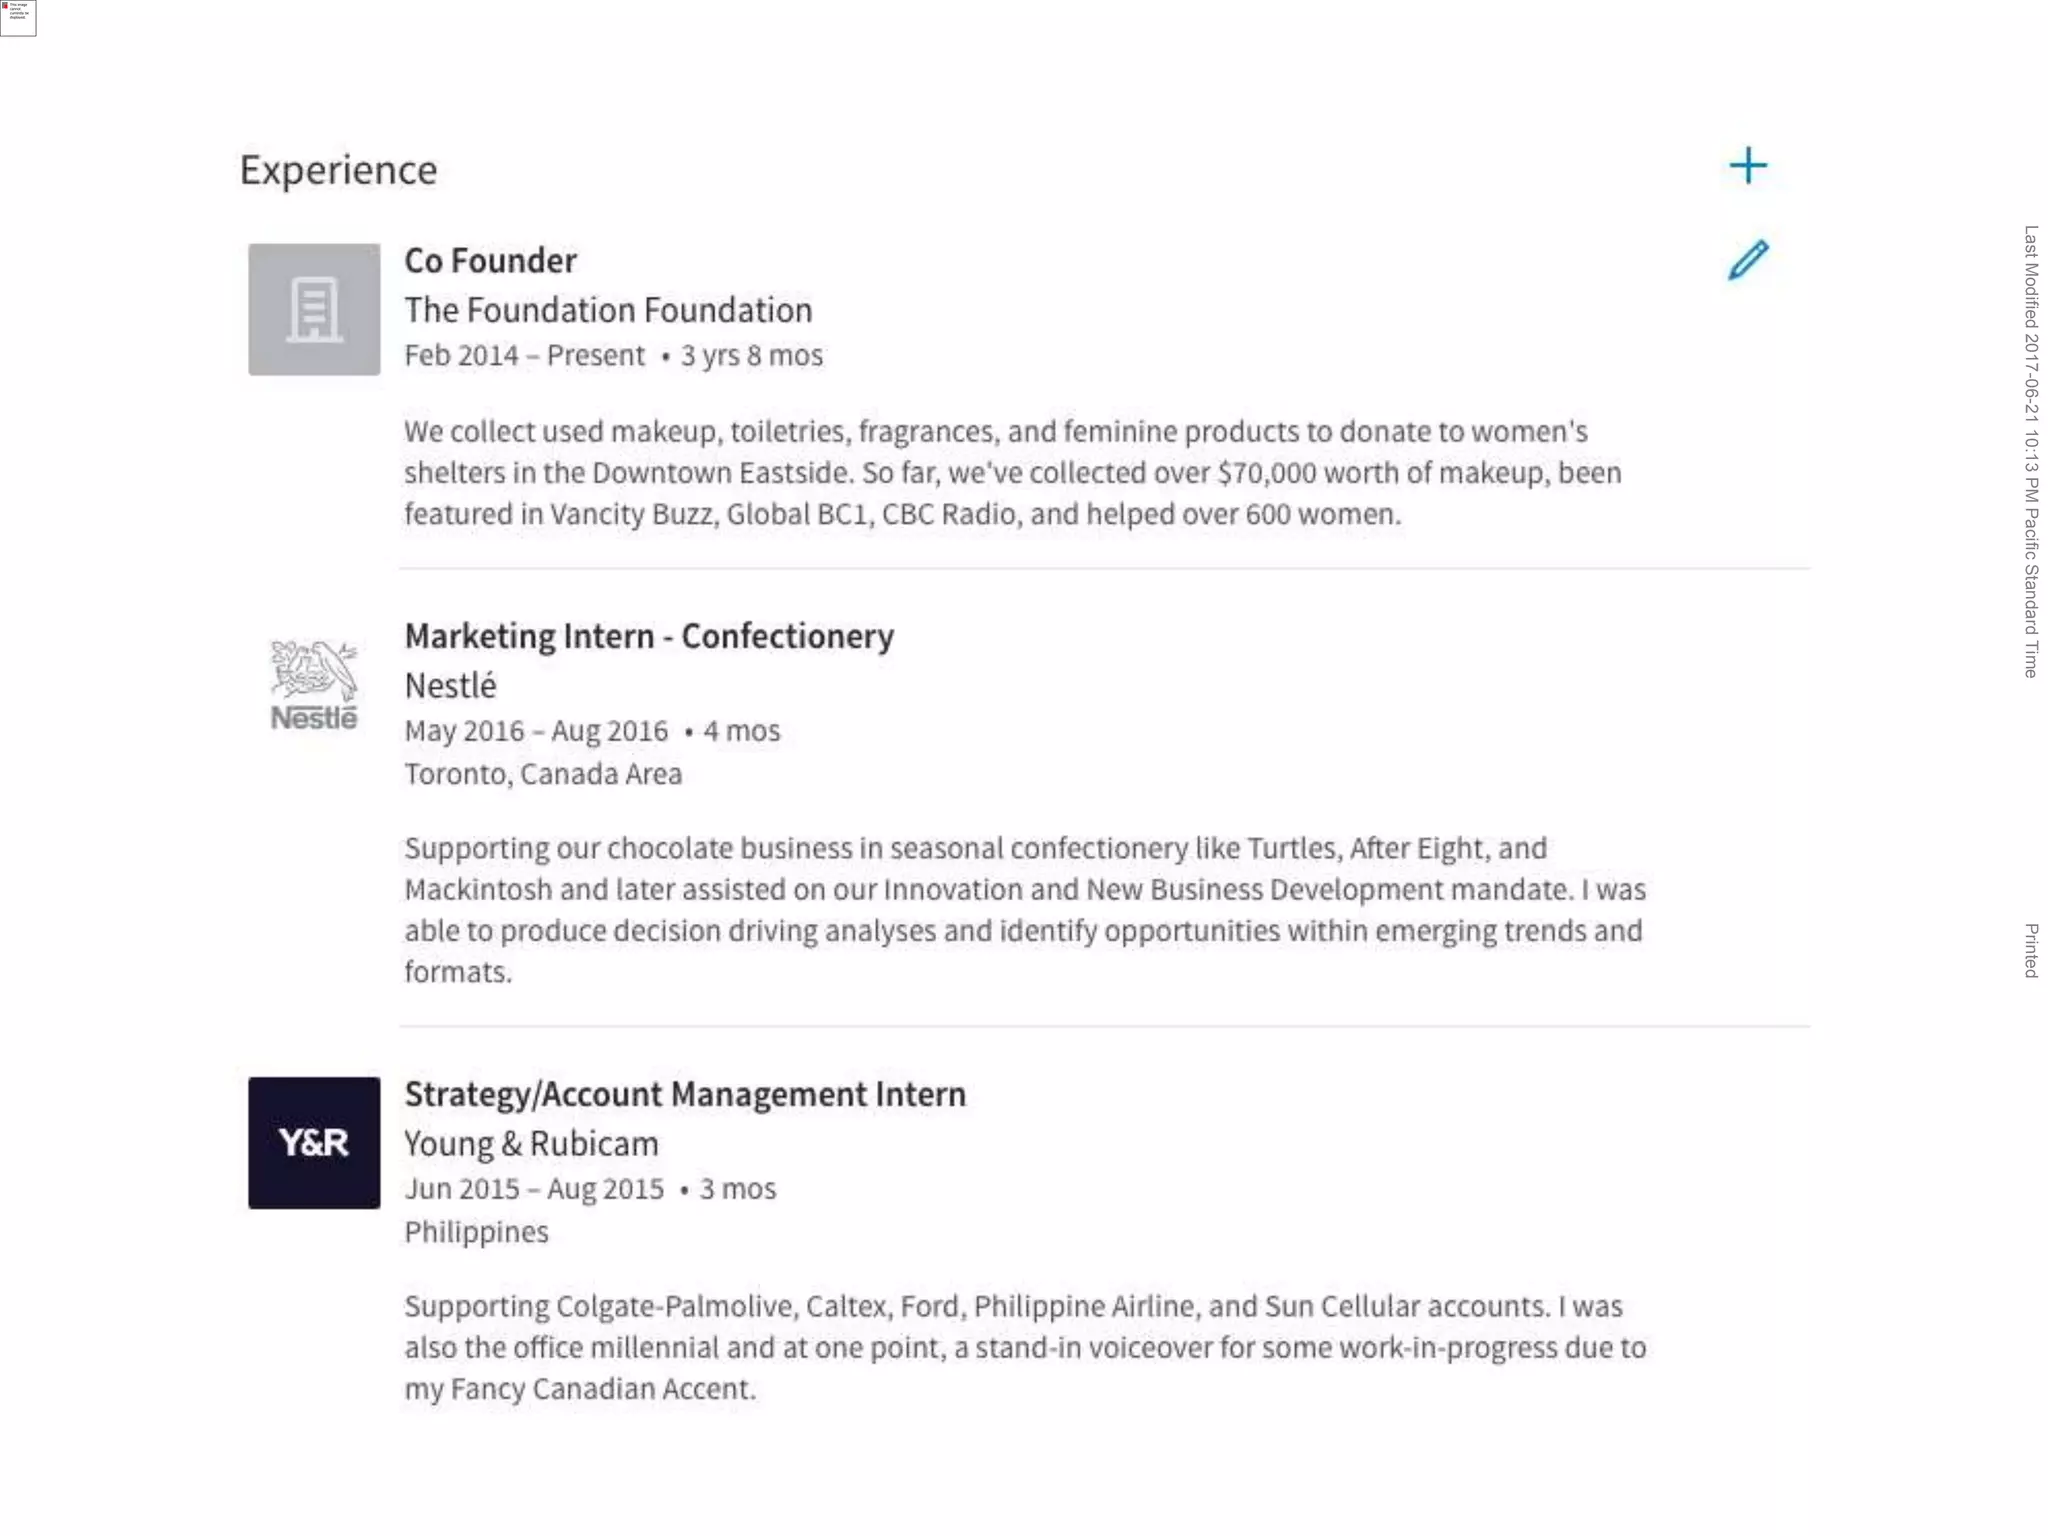Open the Strategy/Account Management Intern title
The height and width of the screenshot is (1536, 2048).
(x=685, y=1095)
